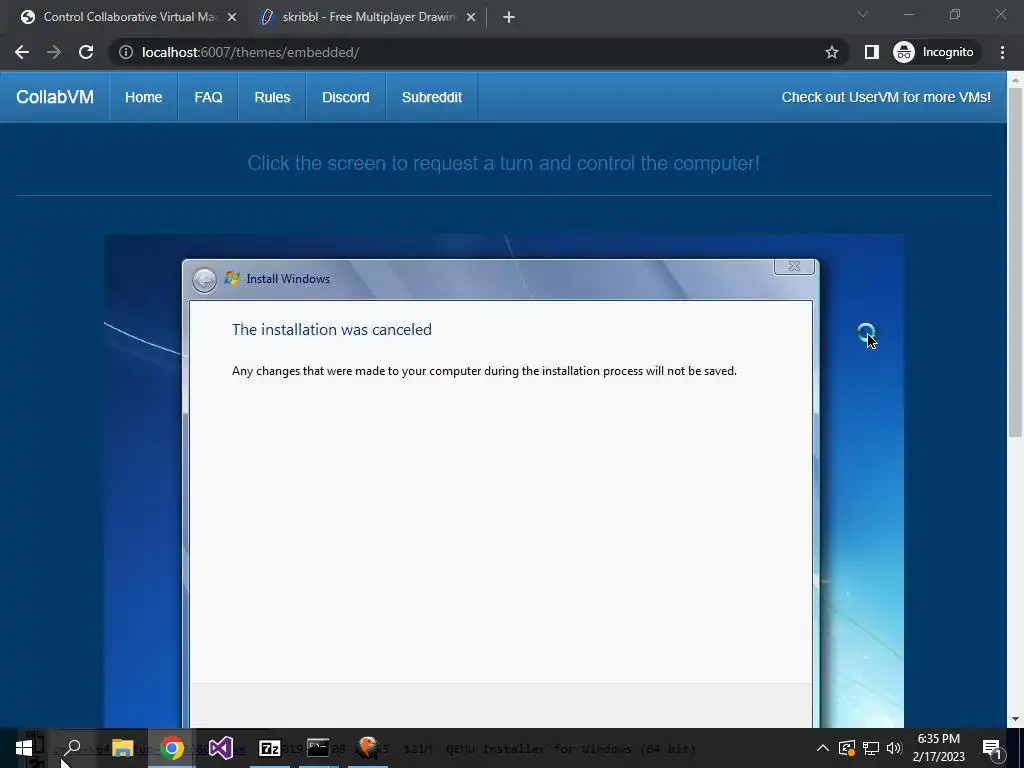Open the FAQ navigation item
The image size is (1024, 768).
tap(208, 97)
